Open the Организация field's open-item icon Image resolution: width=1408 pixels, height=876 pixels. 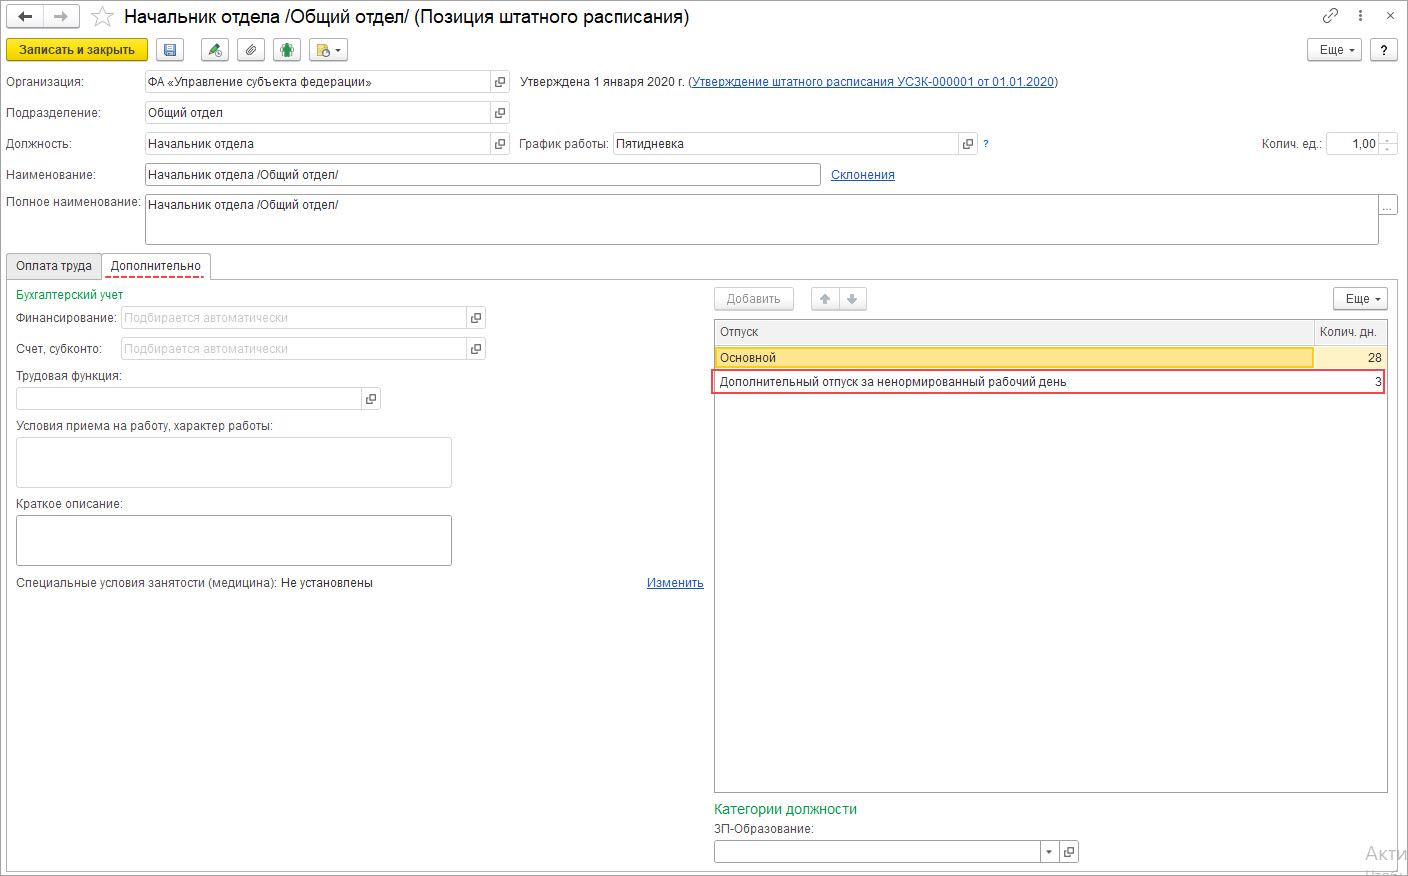(500, 82)
